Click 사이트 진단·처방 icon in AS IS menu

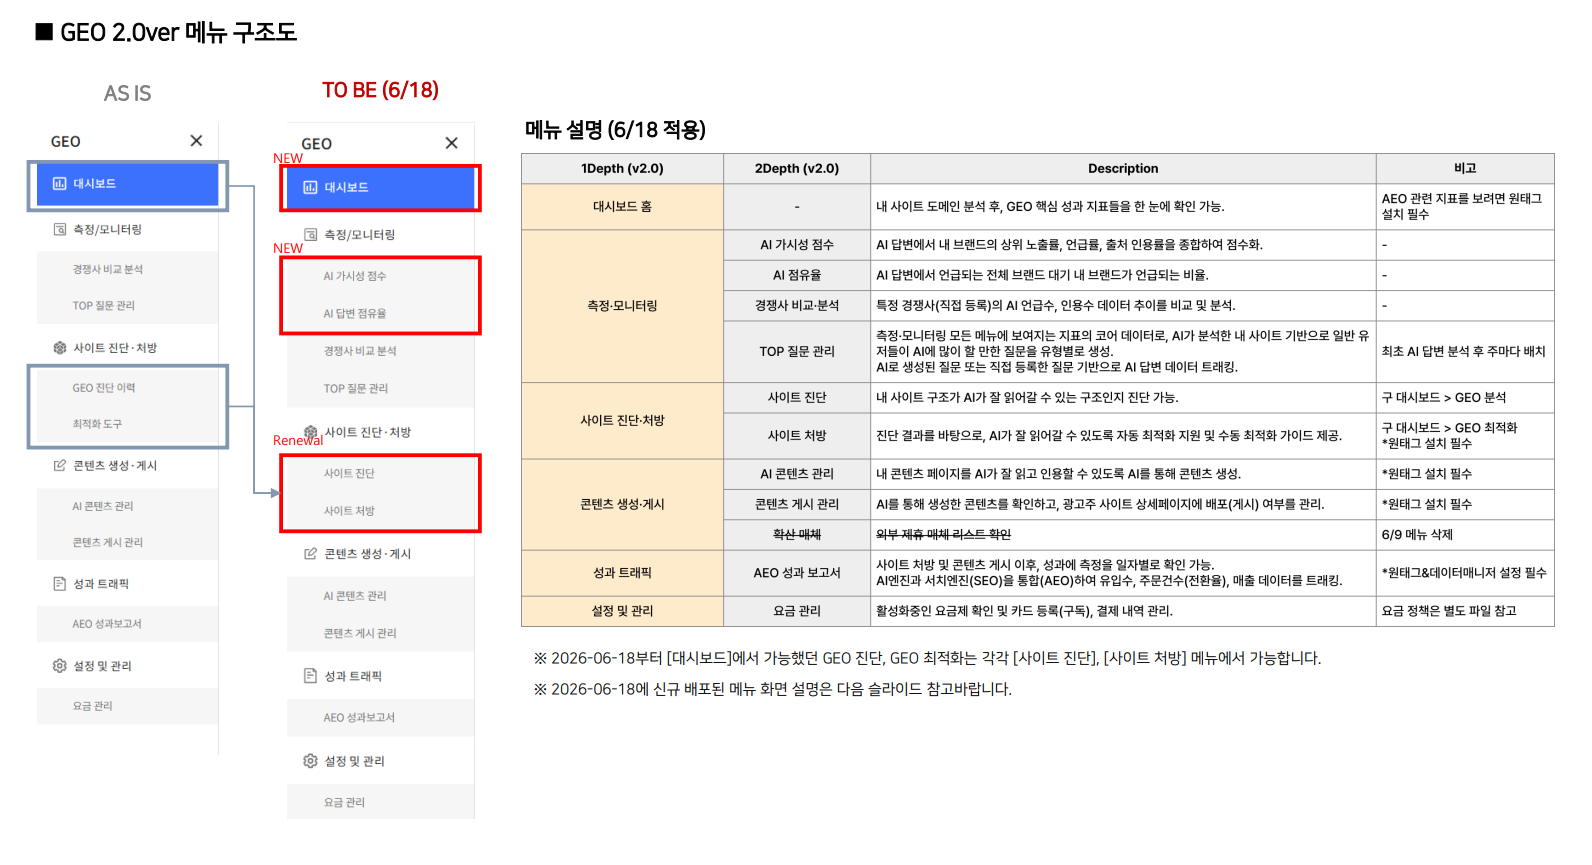click(x=59, y=348)
